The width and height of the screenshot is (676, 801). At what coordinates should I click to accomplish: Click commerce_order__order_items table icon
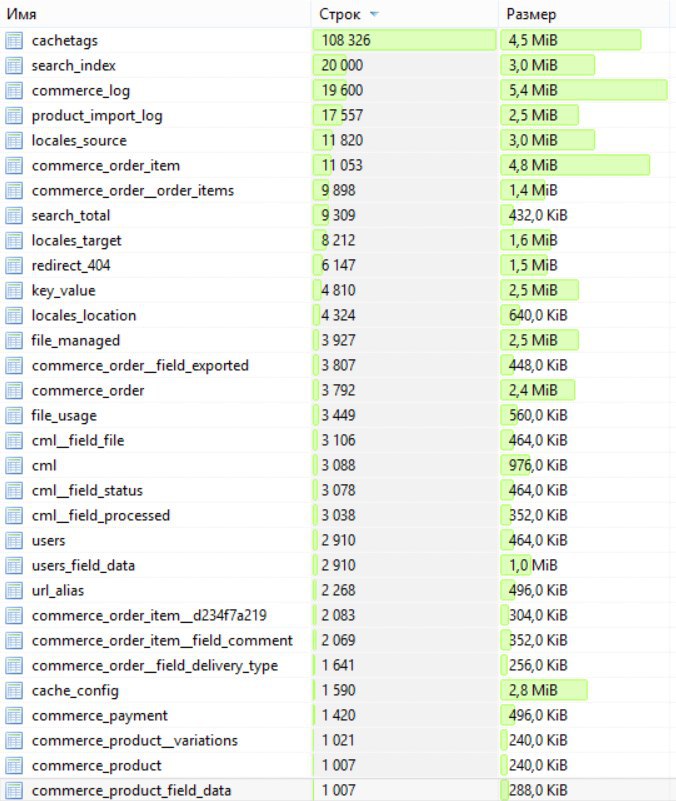(14, 191)
